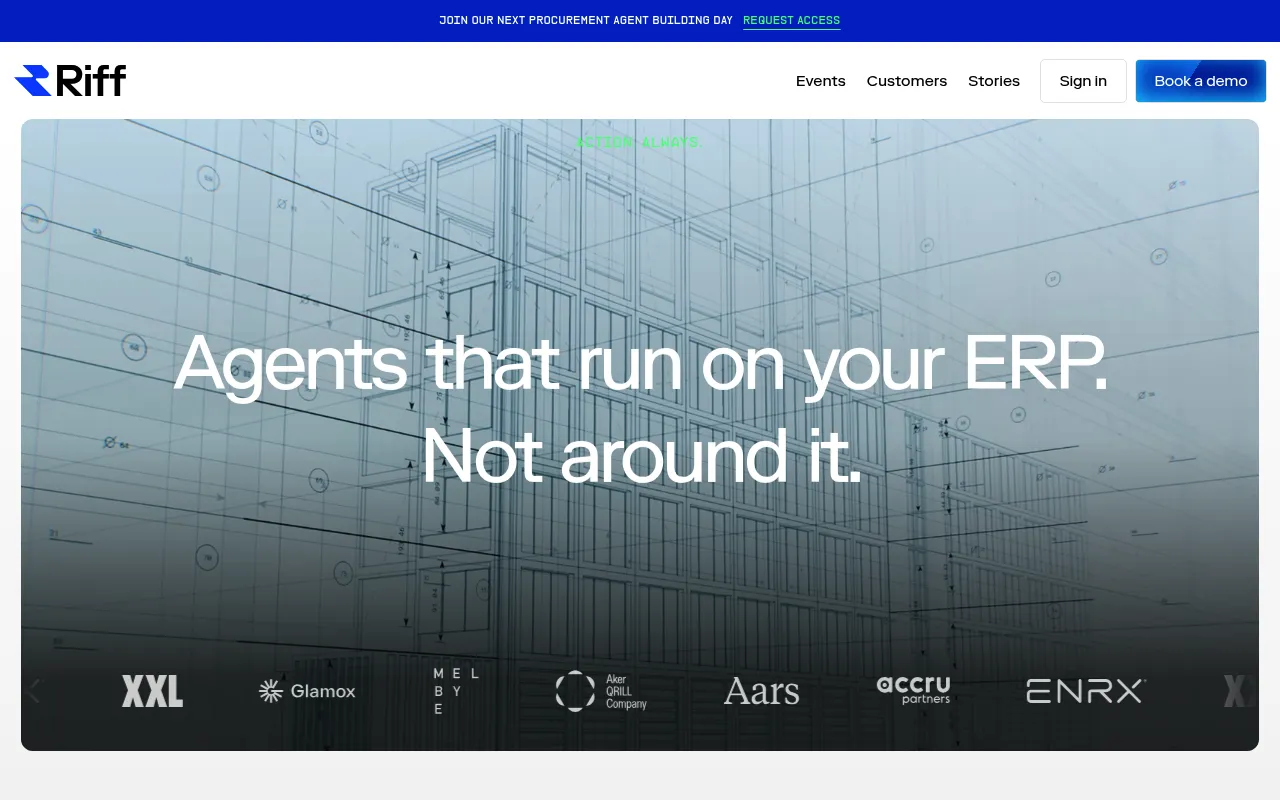Click the procurement agent building day banner text
This screenshot has width=1280, height=800.
pyautogui.click(x=586, y=21)
